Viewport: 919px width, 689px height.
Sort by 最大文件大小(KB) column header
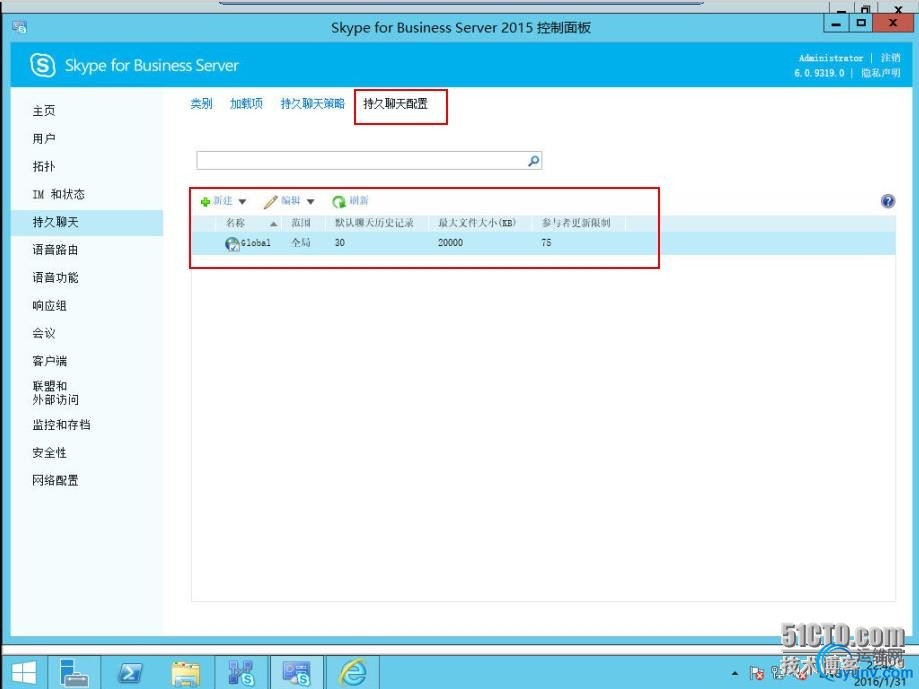coord(477,223)
